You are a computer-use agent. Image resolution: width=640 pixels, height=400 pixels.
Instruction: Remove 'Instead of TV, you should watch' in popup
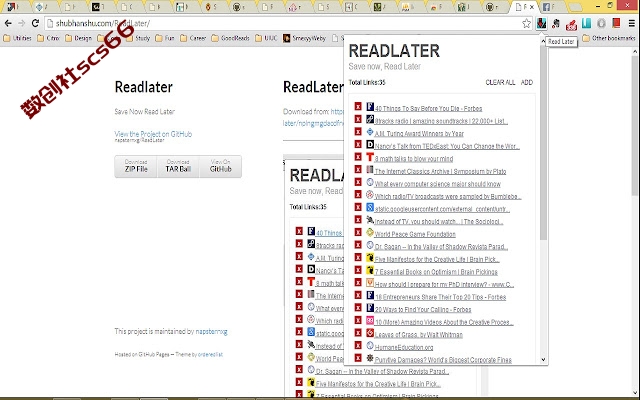tap(358, 220)
